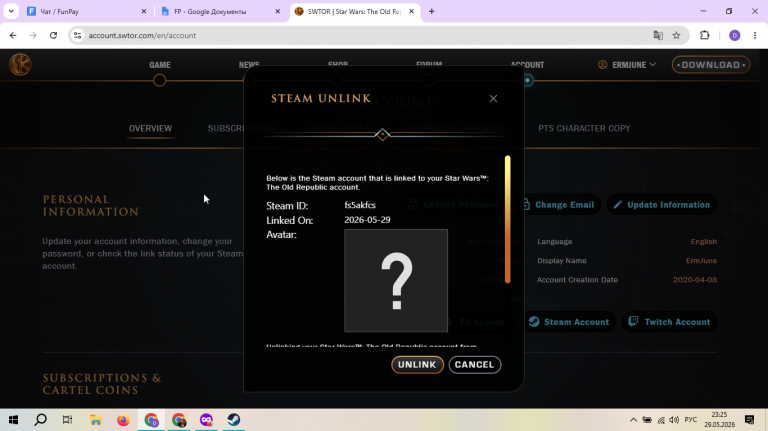
Task: Open File Explorer from the taskbar
Action: (x=96, y=420)
